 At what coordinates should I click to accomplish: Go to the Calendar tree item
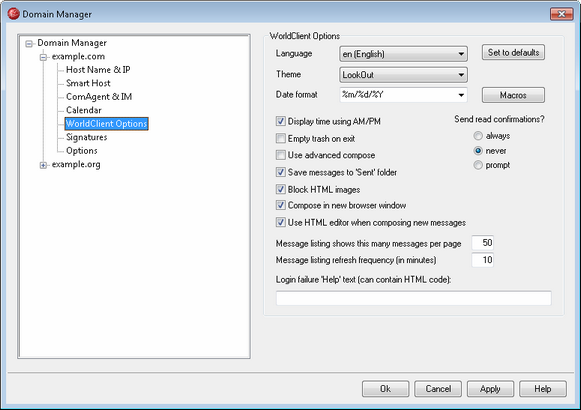click(x=84, y=110)
